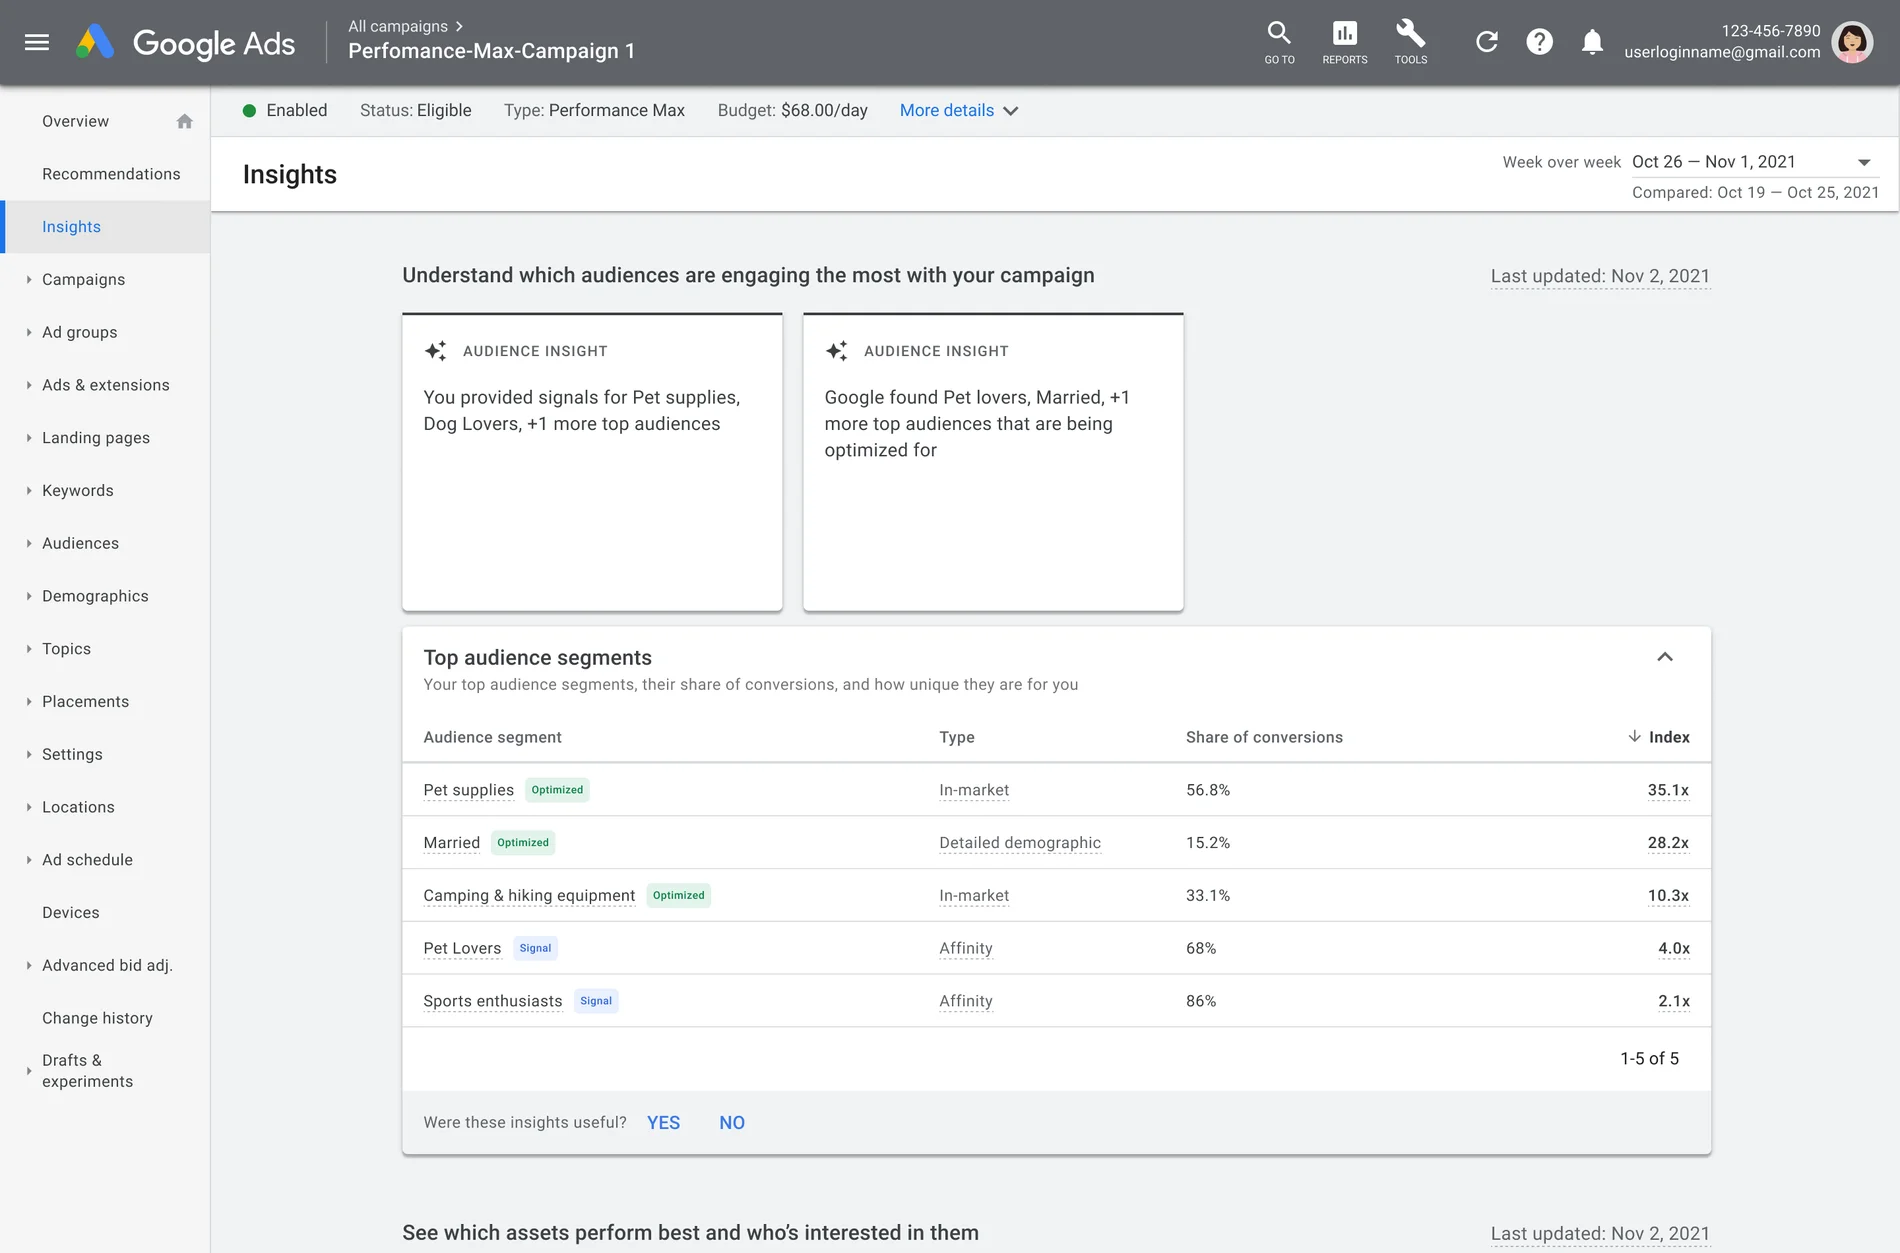Click sparkle icon on Google found insight card
The height and width of the screenshot is (1253, 1900).
coord(836,351)
